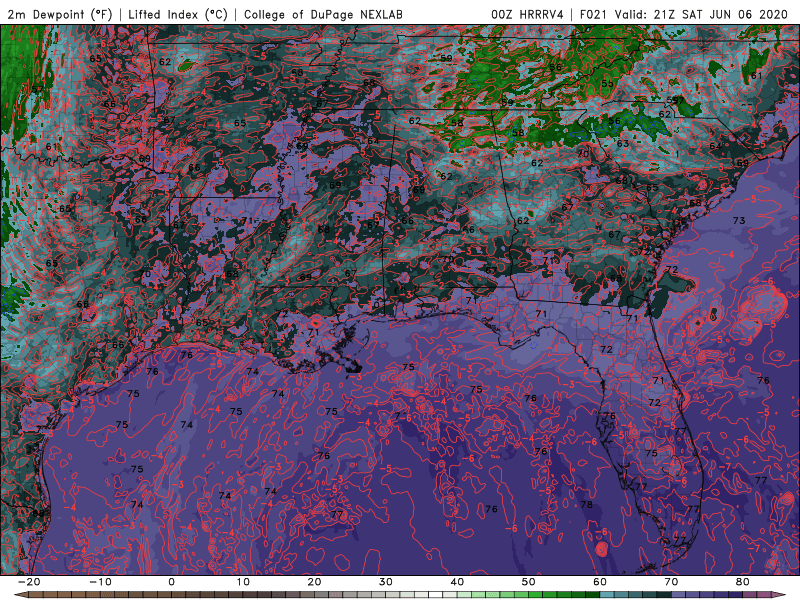Click the '50' color scale label

tap(529, 582)
